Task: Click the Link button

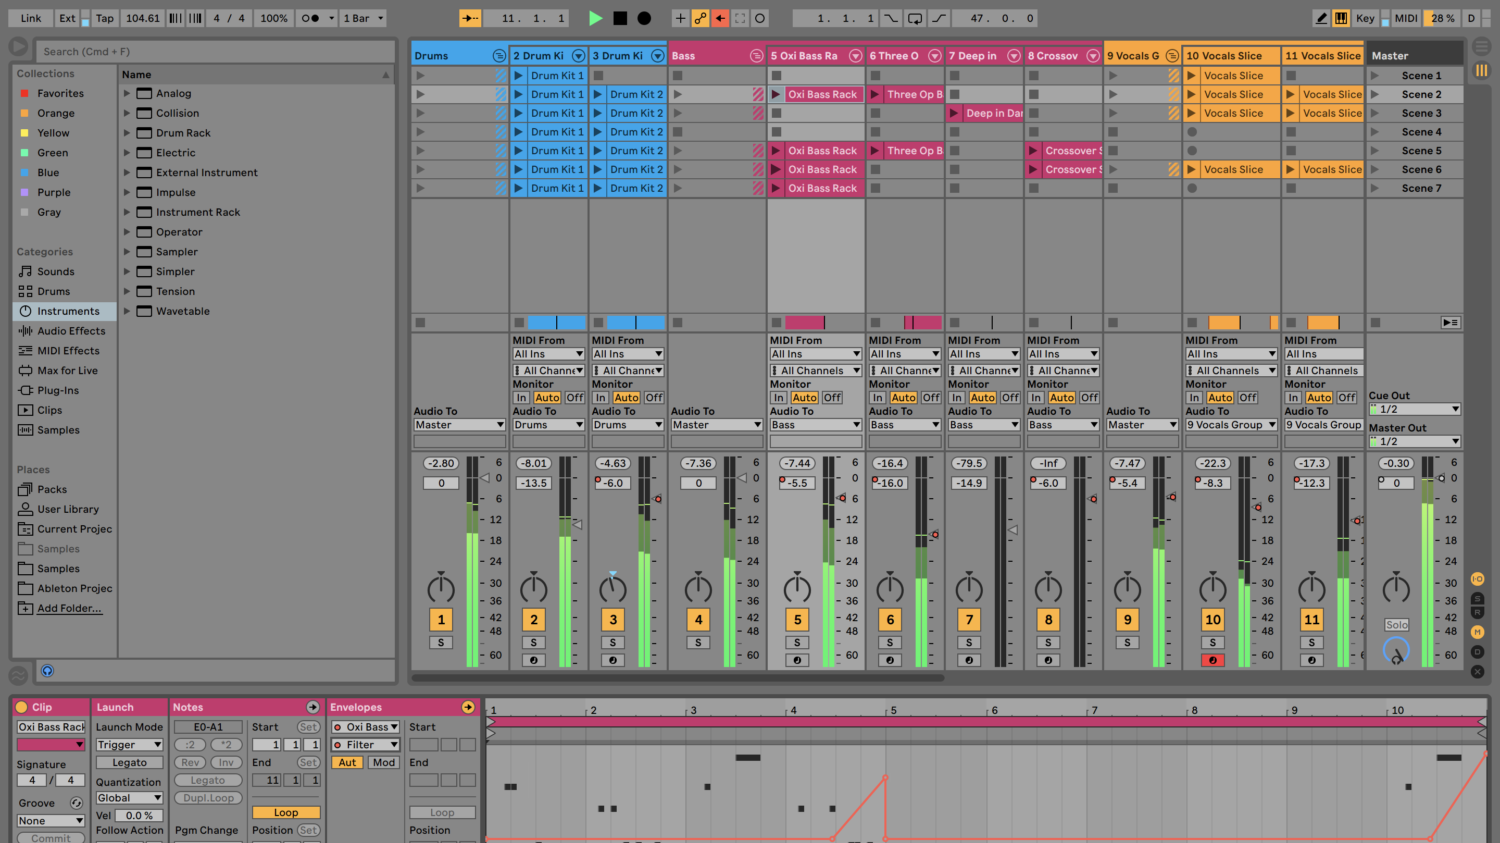Action: pos(31,18)
